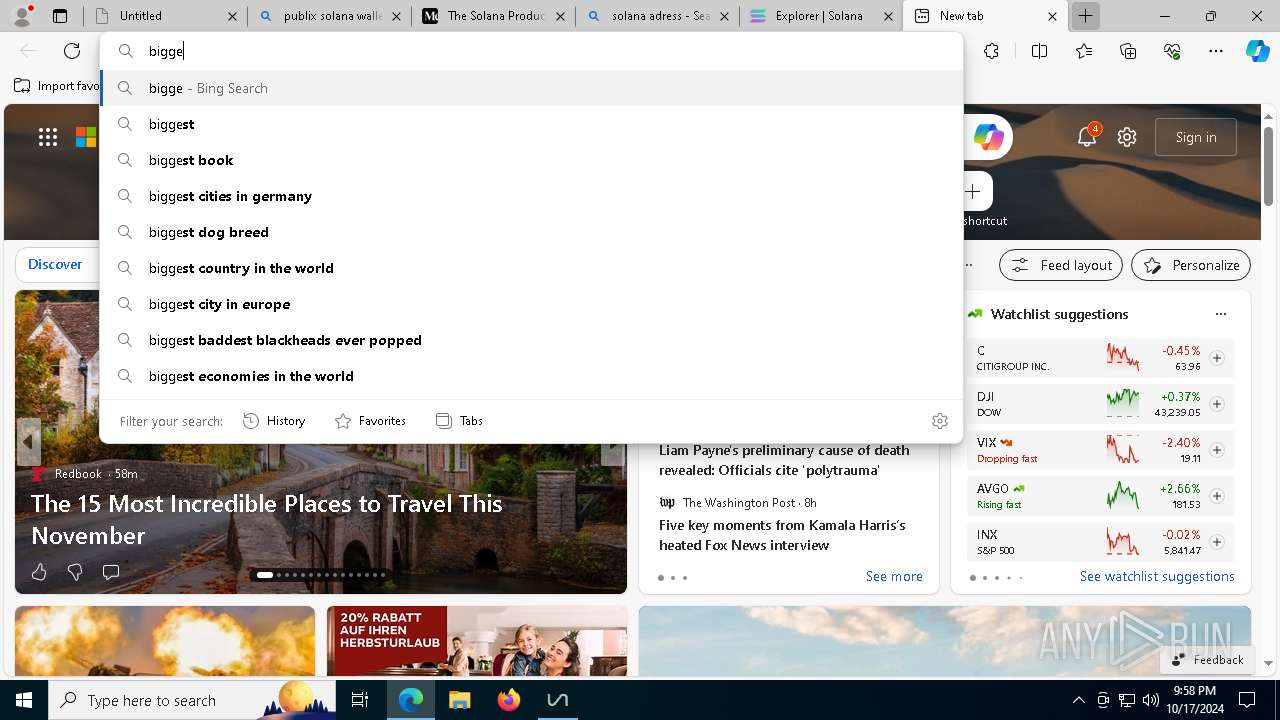Go to previous carousel slide arrow

[28, 441]
